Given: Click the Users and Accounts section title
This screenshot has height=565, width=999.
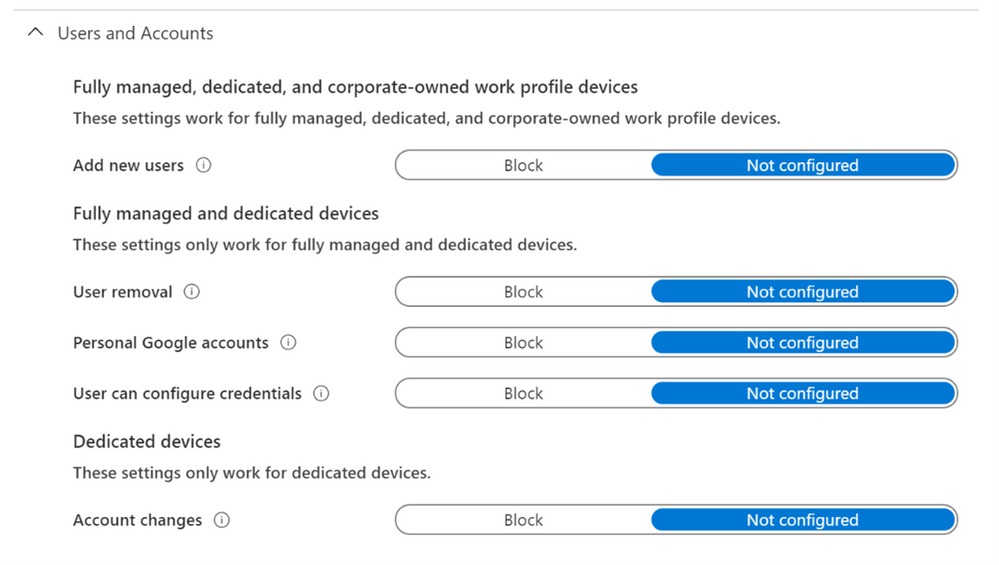Looking at the screenshot, I should (135, 33).
